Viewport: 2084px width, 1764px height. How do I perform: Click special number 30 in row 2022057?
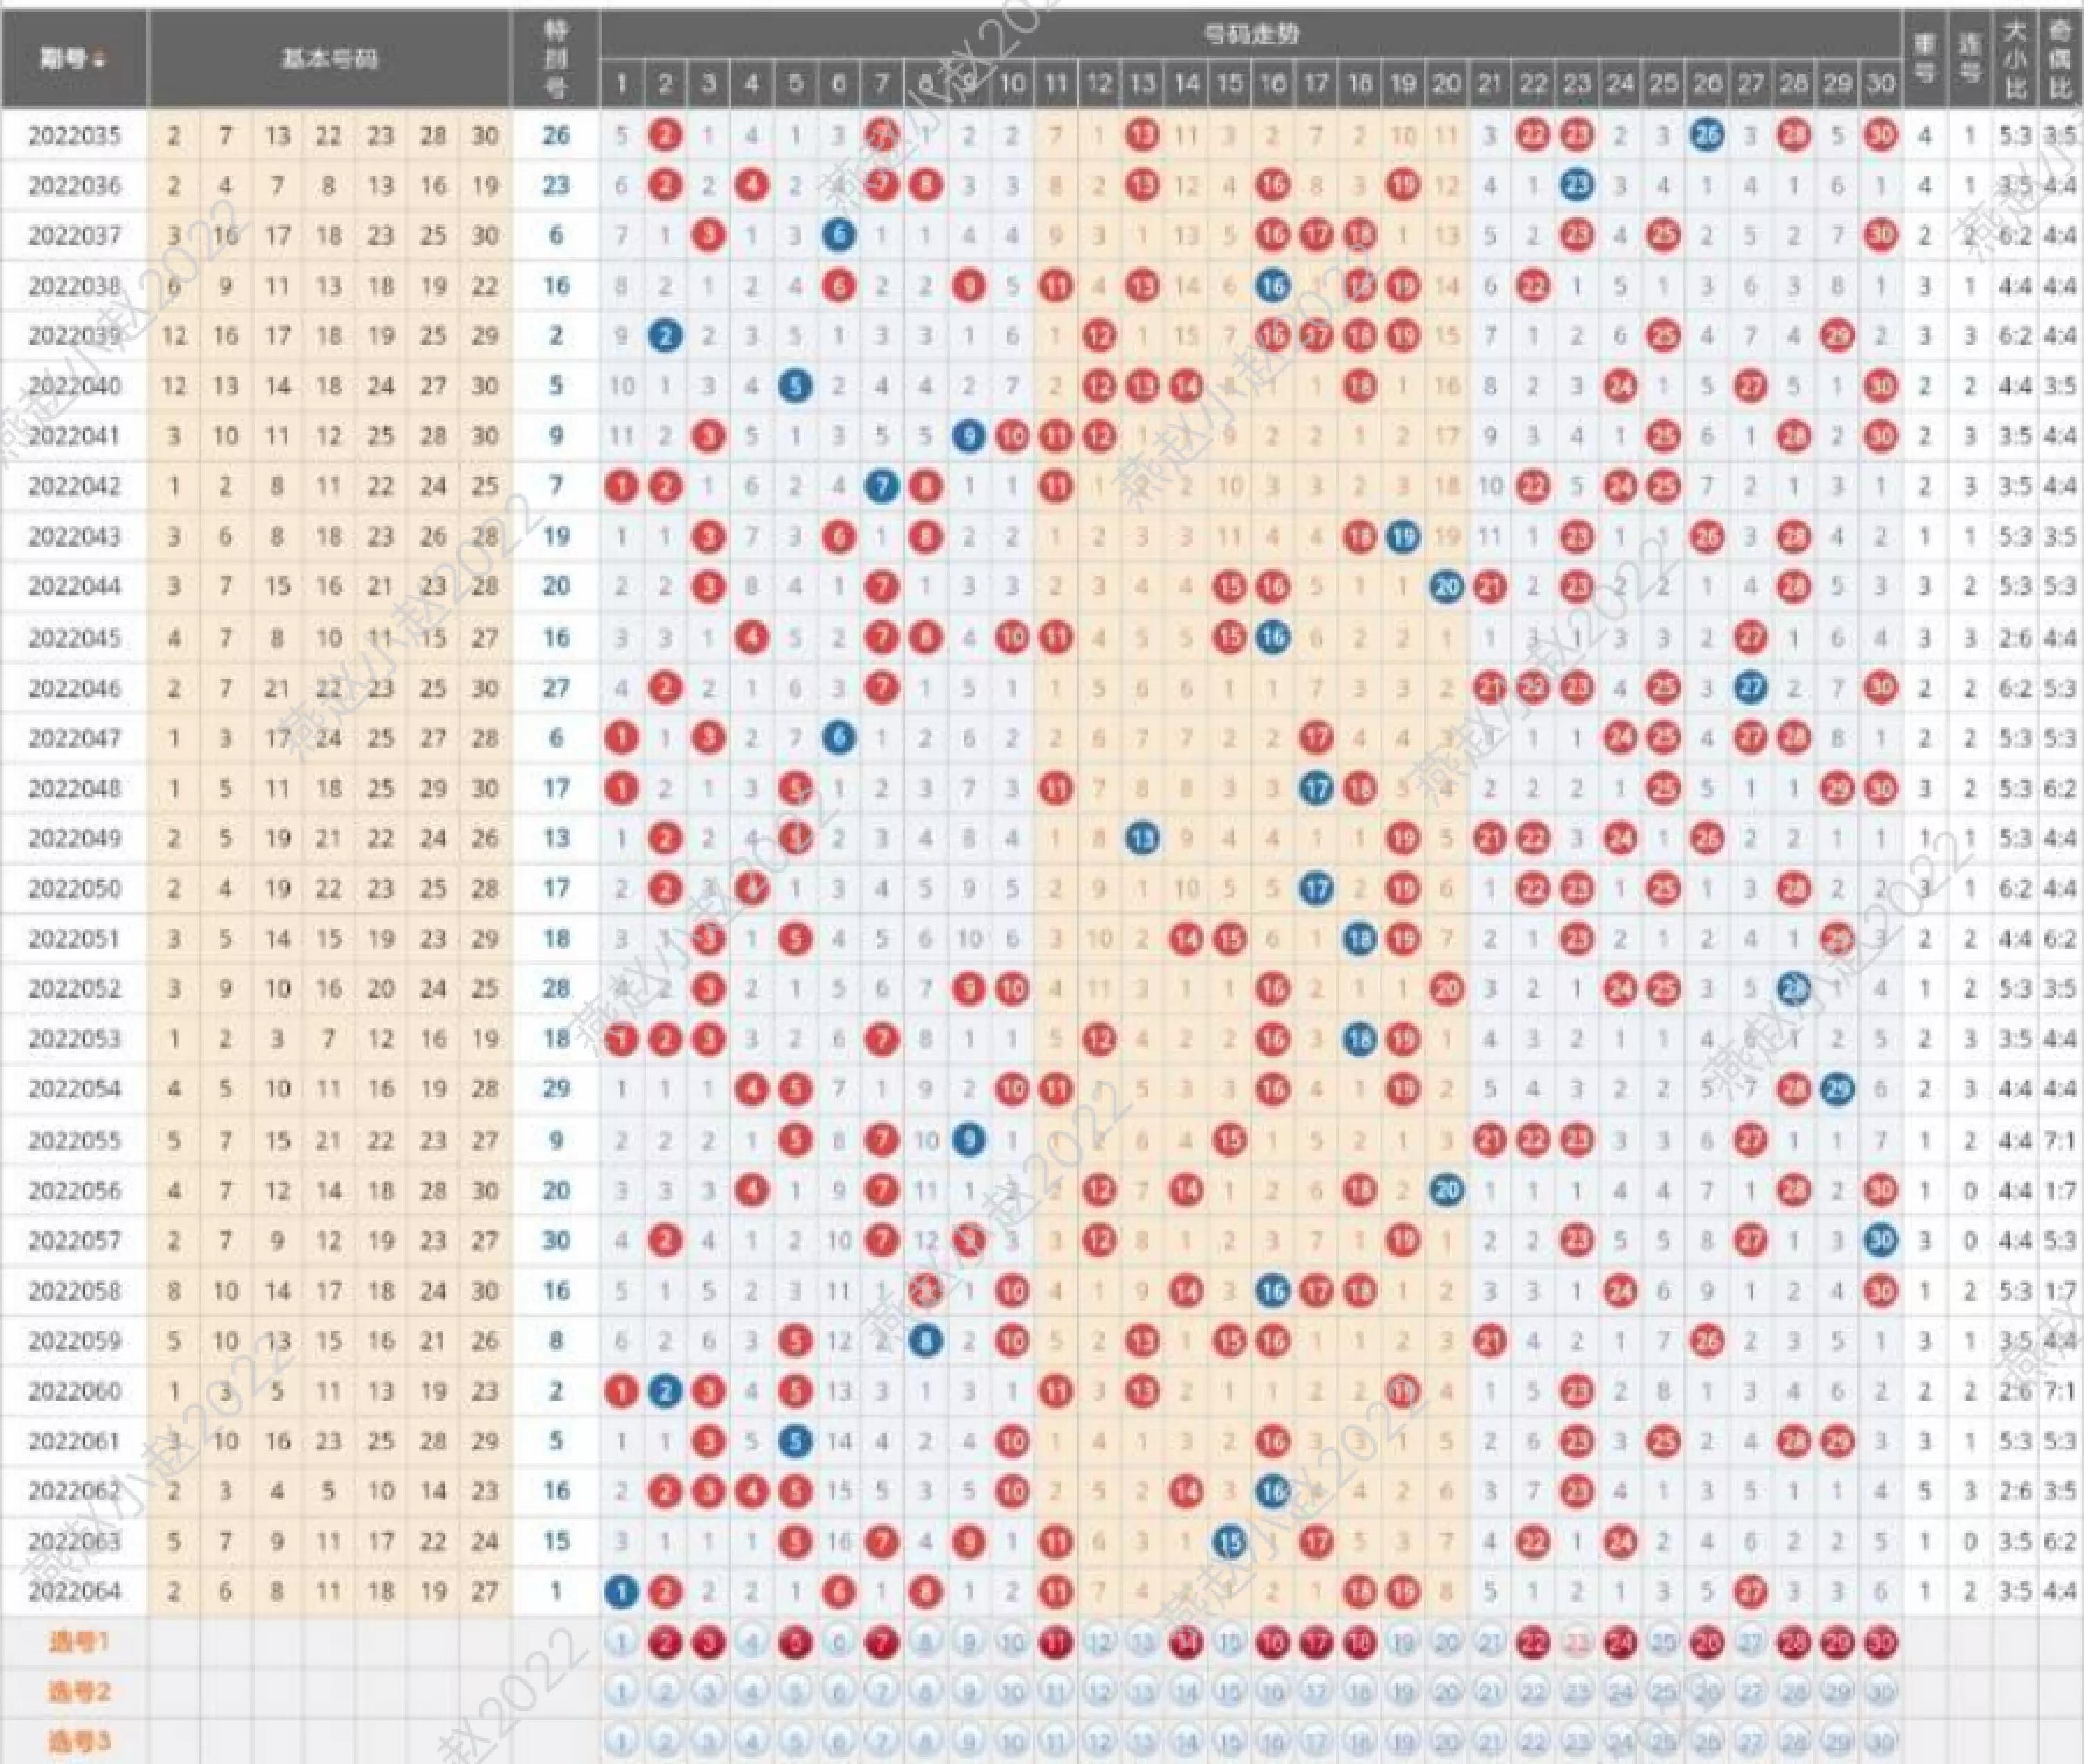(556, 1240)
